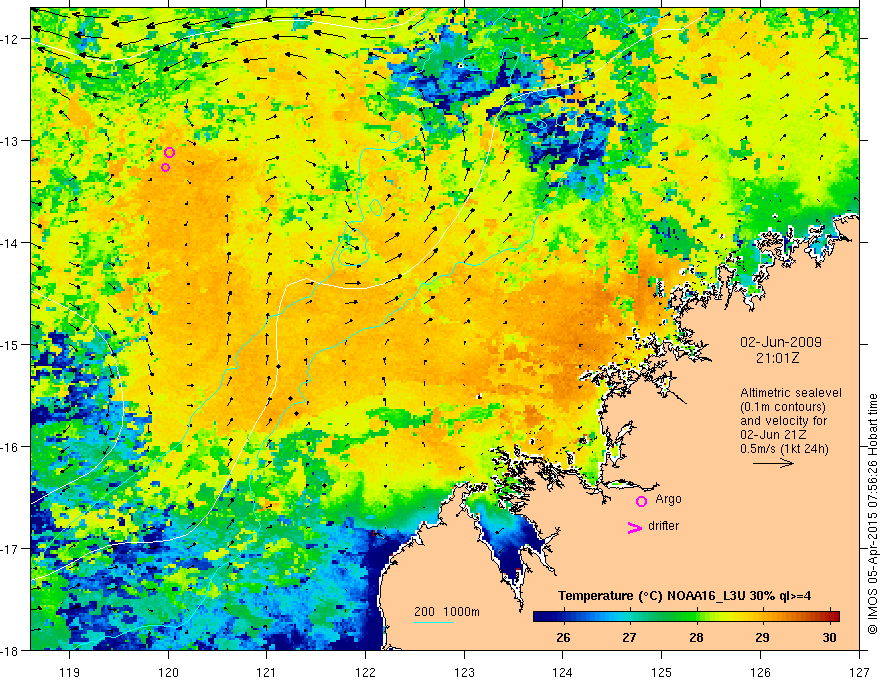The image size is (880, 680).
Task: Click the '-16' latitude axis label
Action: pyautogui.click(x=11, y=447)
